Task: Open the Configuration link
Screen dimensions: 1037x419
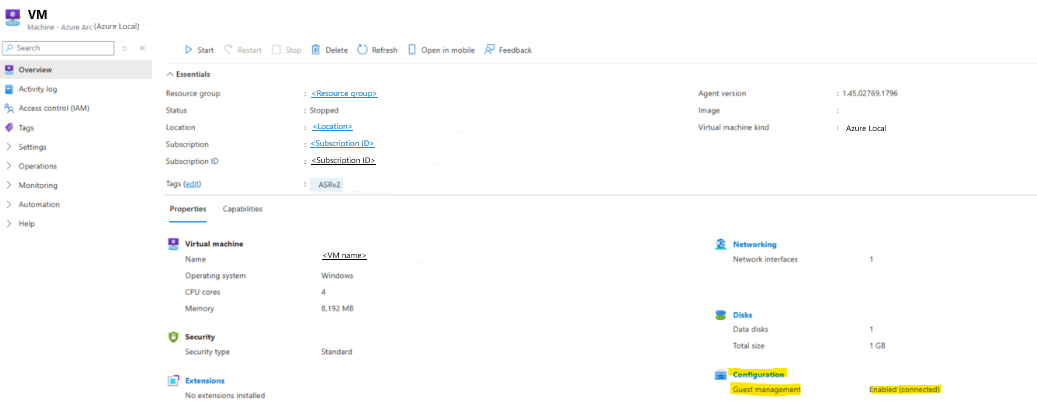Action: [759, 375]
